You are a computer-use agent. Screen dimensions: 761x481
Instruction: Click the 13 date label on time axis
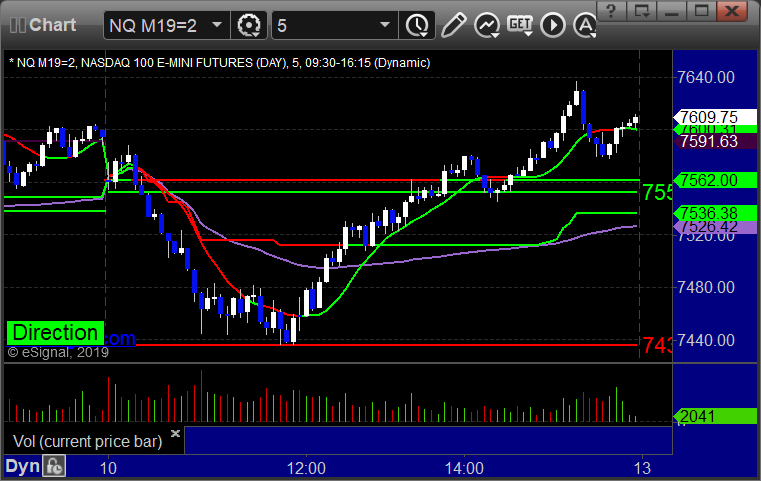(x=642, y=468)
